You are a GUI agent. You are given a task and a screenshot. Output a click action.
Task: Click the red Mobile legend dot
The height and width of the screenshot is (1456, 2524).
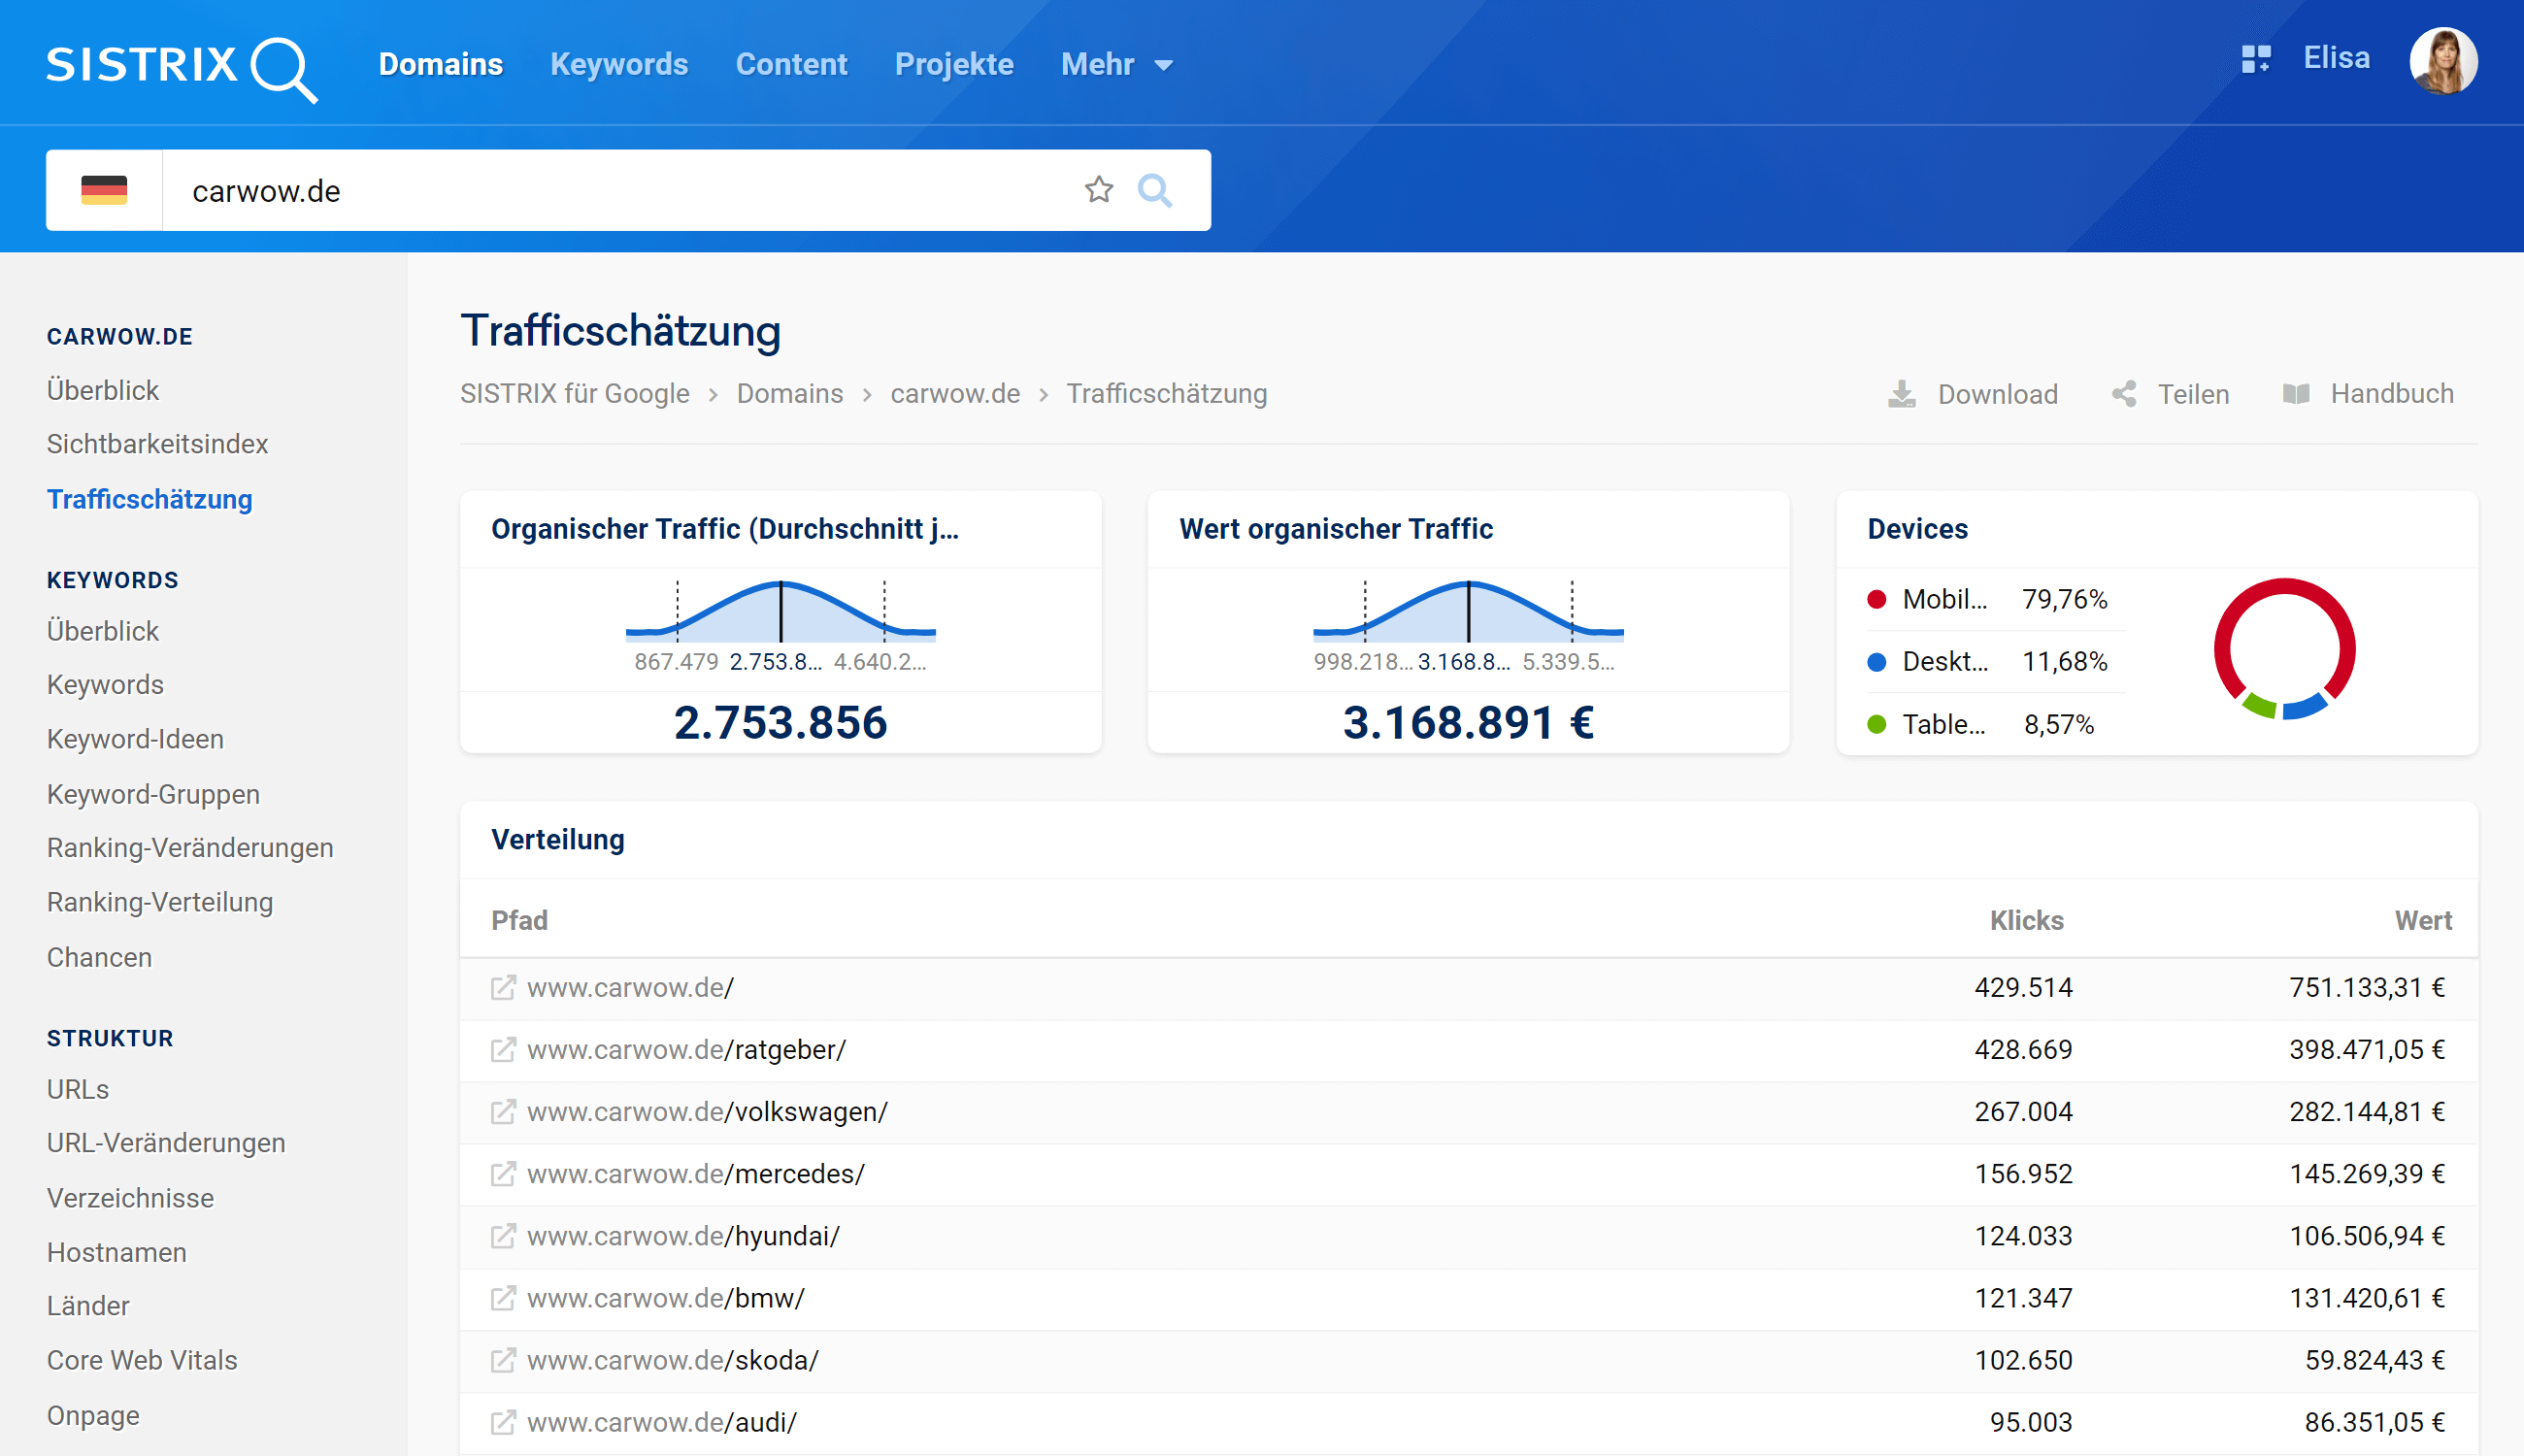pos(1876,599)
